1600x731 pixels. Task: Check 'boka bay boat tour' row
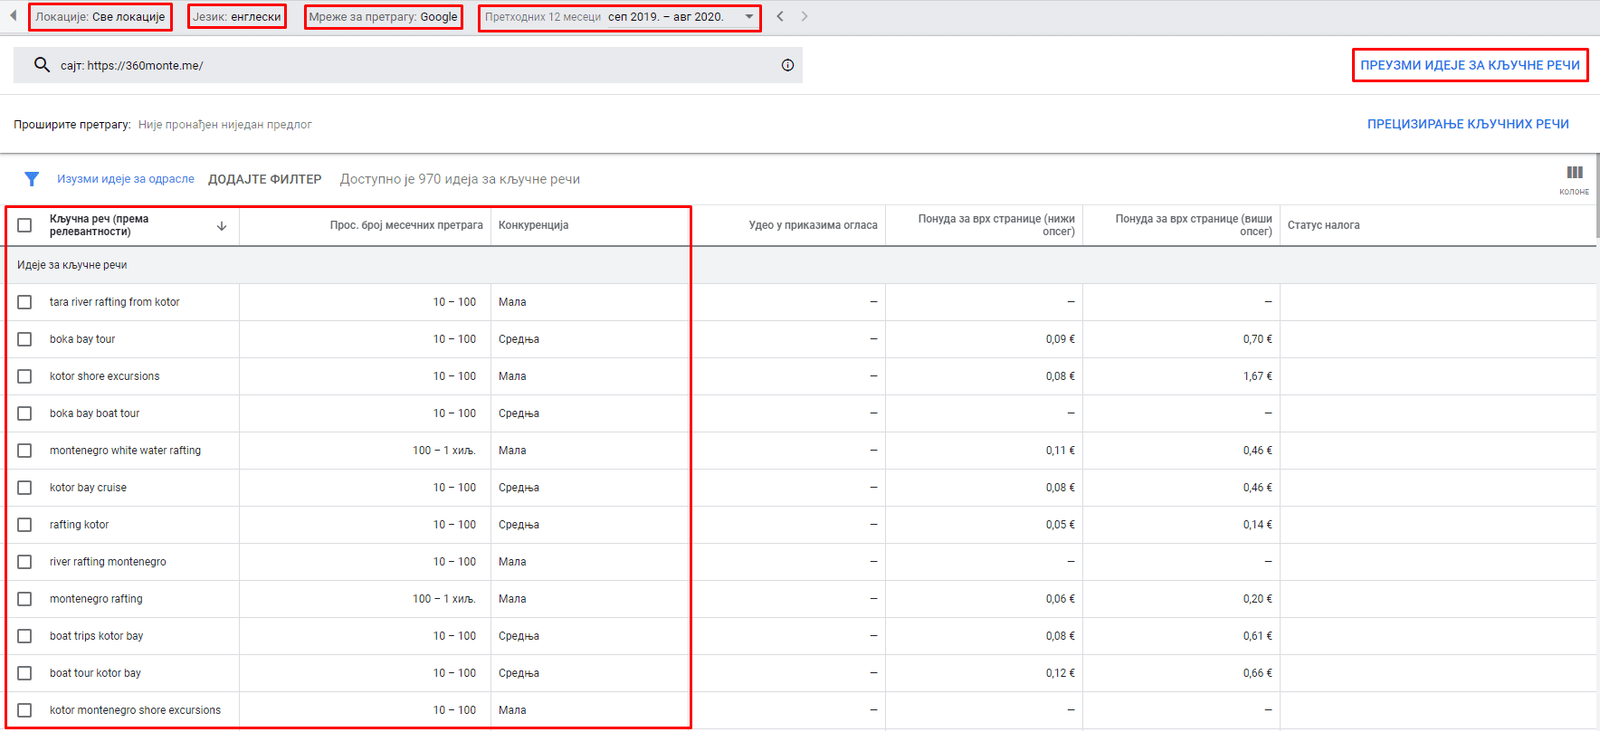point(25,413)
